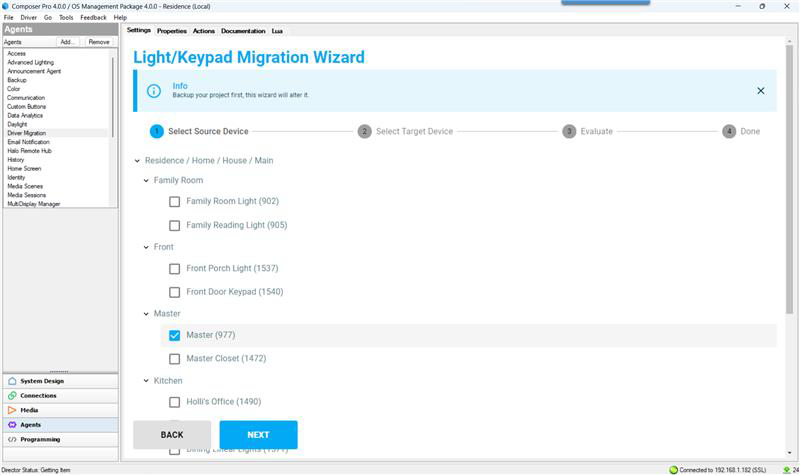Dismiss the Info banner with X
The image size is (800, 475).
point(760,91)
